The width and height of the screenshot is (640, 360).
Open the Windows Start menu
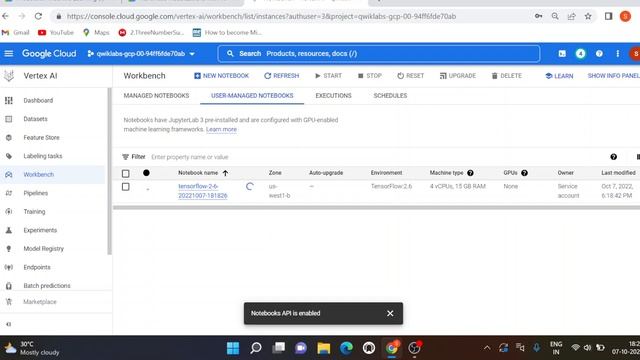[233, 348]
